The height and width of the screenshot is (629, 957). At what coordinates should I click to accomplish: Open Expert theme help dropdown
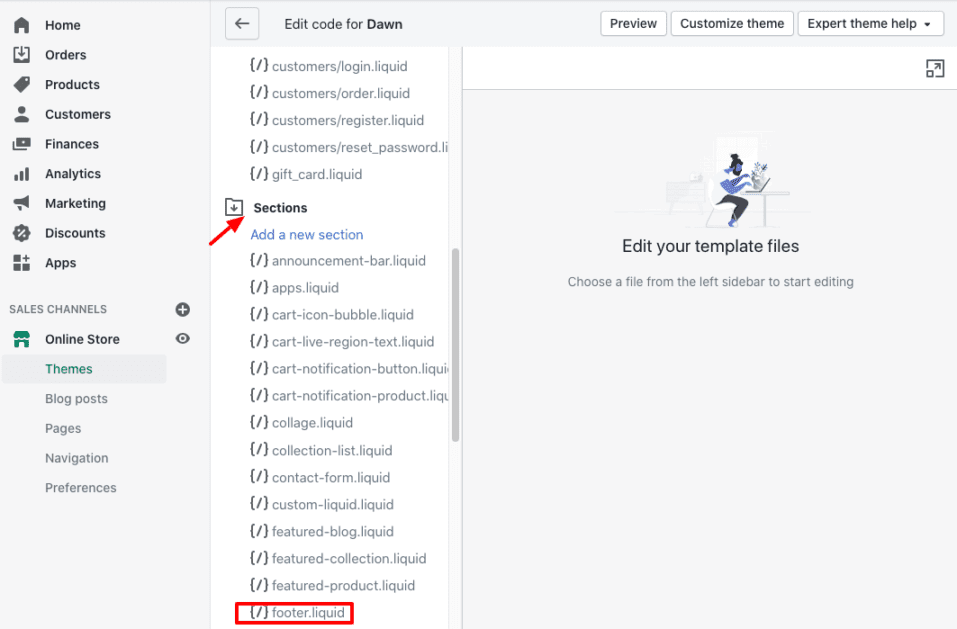point(870,24)
